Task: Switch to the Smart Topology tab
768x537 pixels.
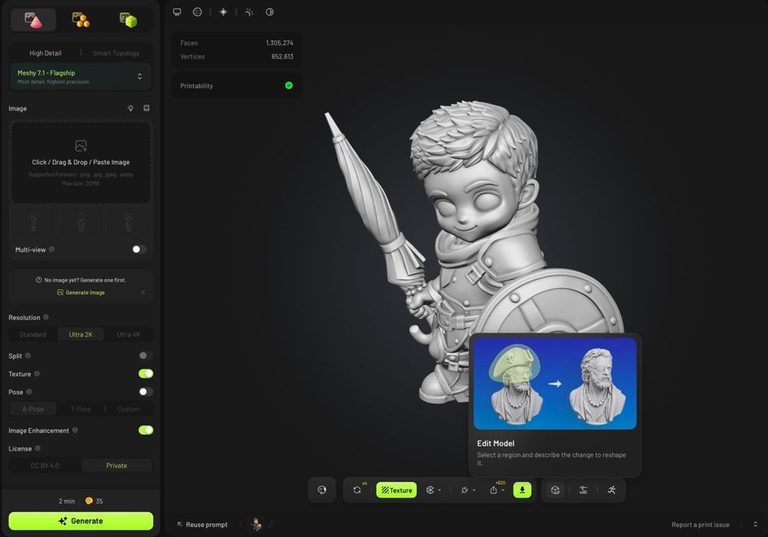Action: click(x=116, y=53)
